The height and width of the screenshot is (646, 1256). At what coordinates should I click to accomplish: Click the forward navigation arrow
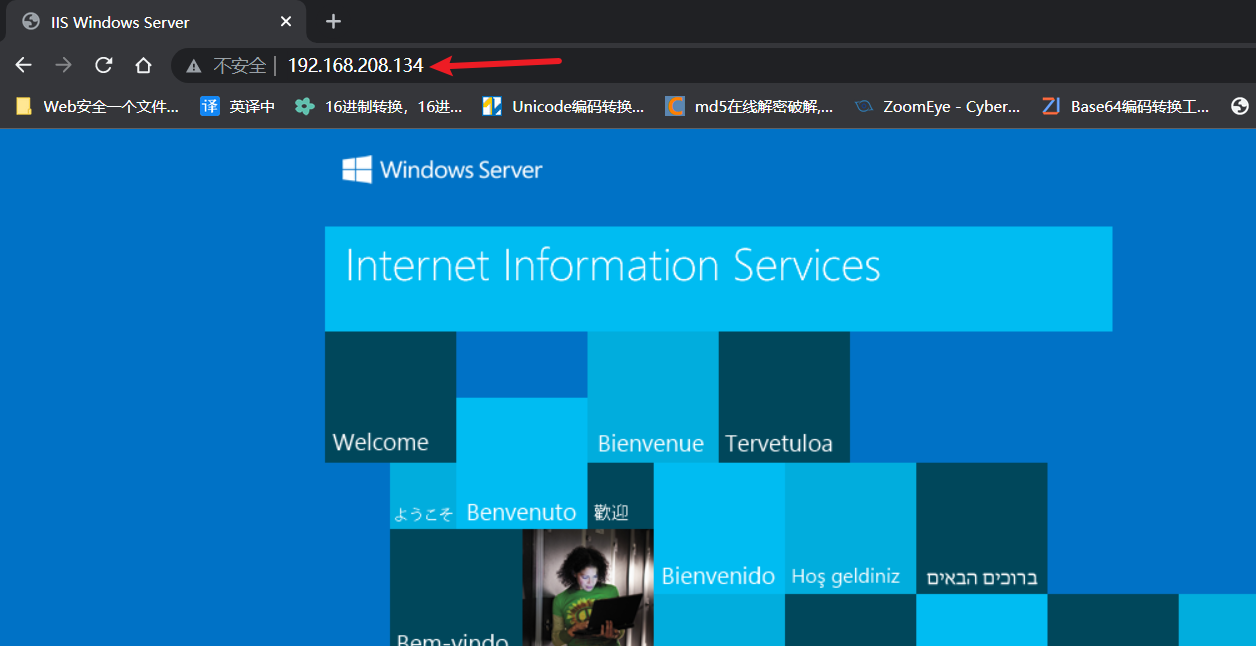tap(63, 64)
